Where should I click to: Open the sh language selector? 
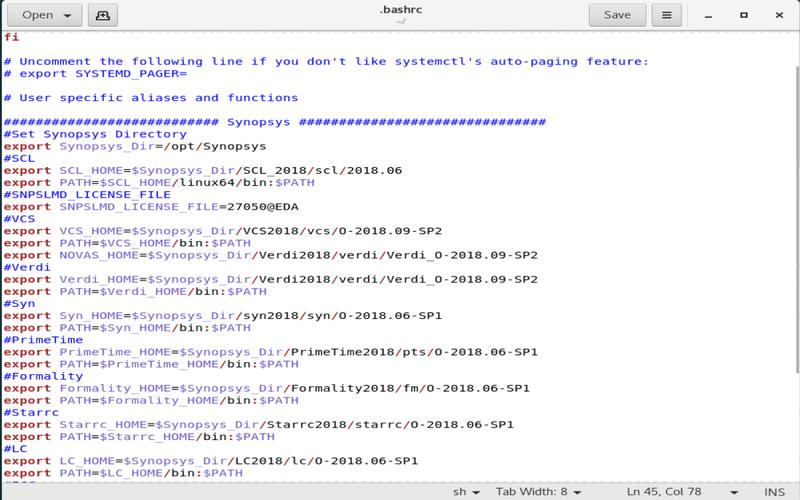coord(466,492)
